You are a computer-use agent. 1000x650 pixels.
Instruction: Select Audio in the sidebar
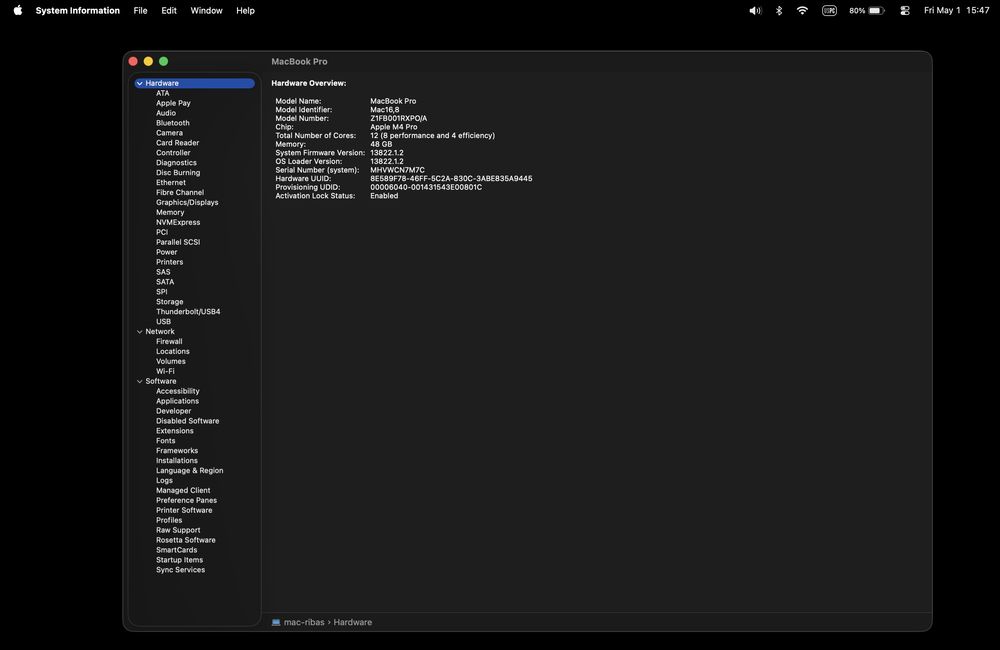pyautogui.click(x=166, y=113)
